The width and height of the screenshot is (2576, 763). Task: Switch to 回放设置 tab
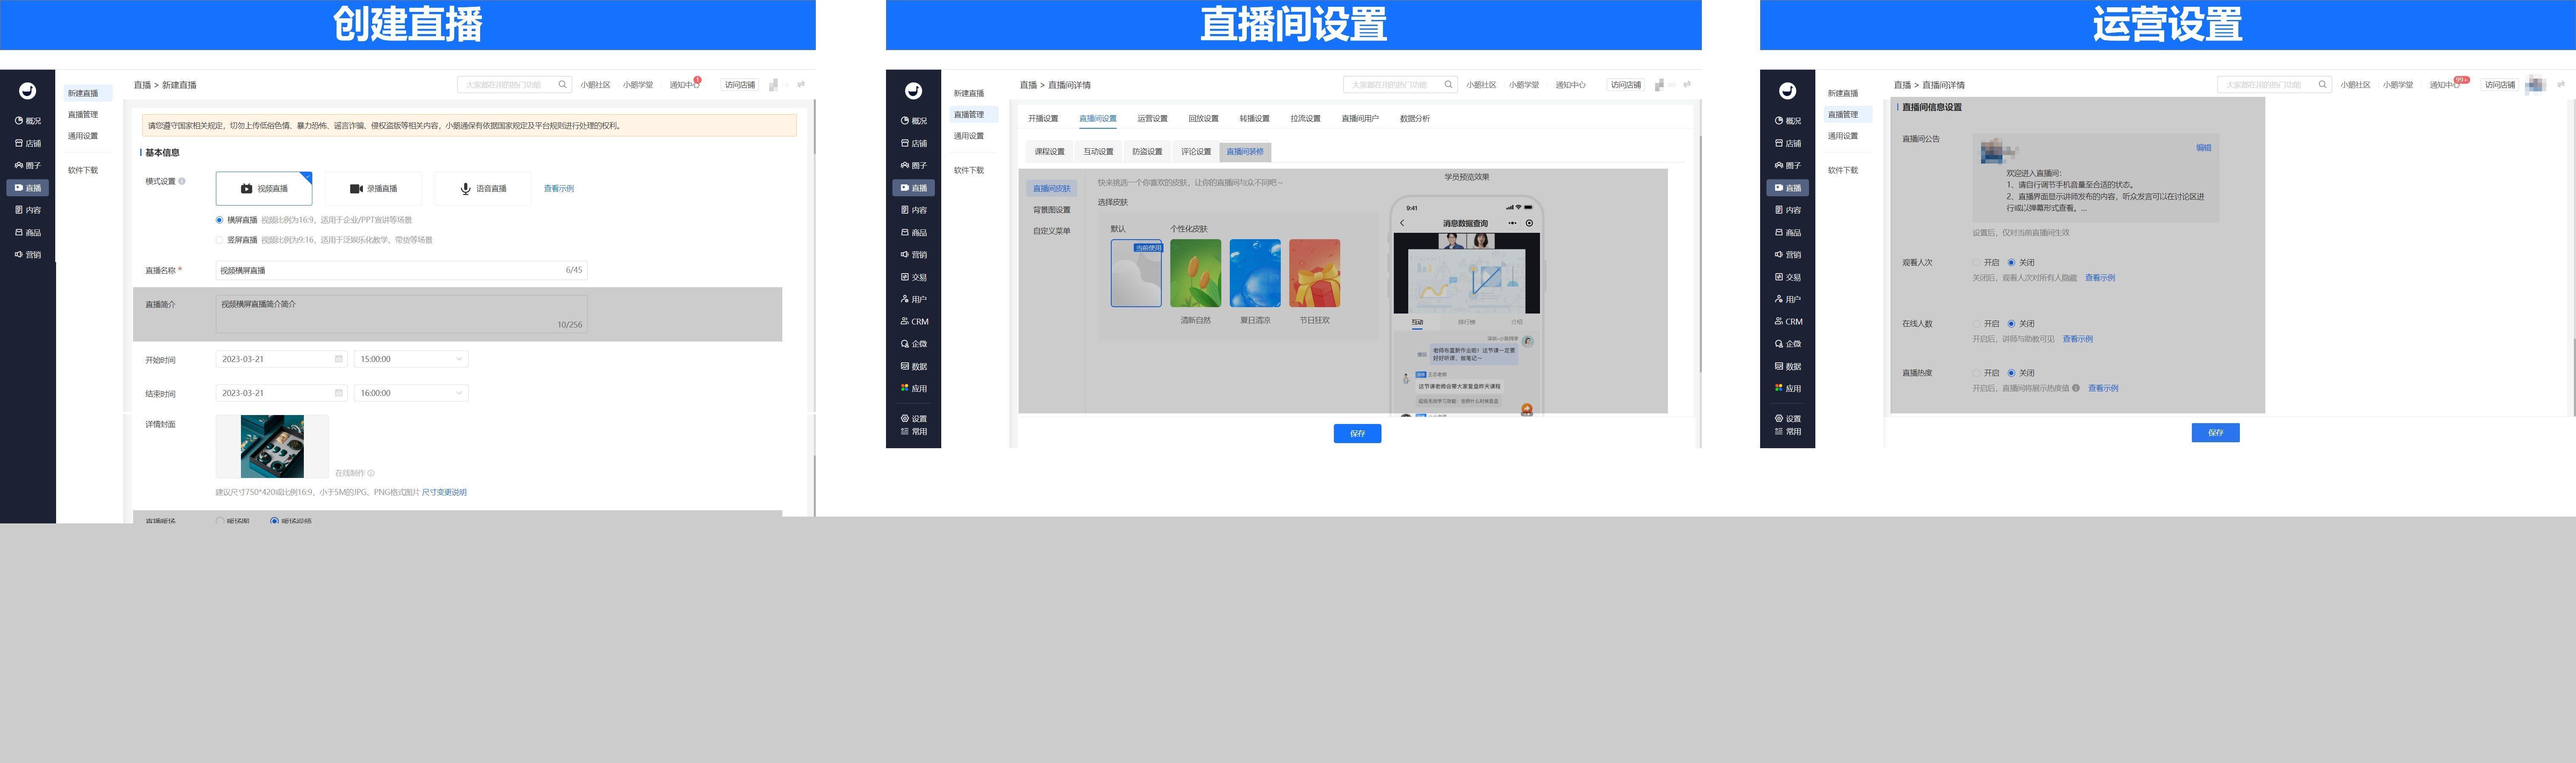tap(1203, 119)
